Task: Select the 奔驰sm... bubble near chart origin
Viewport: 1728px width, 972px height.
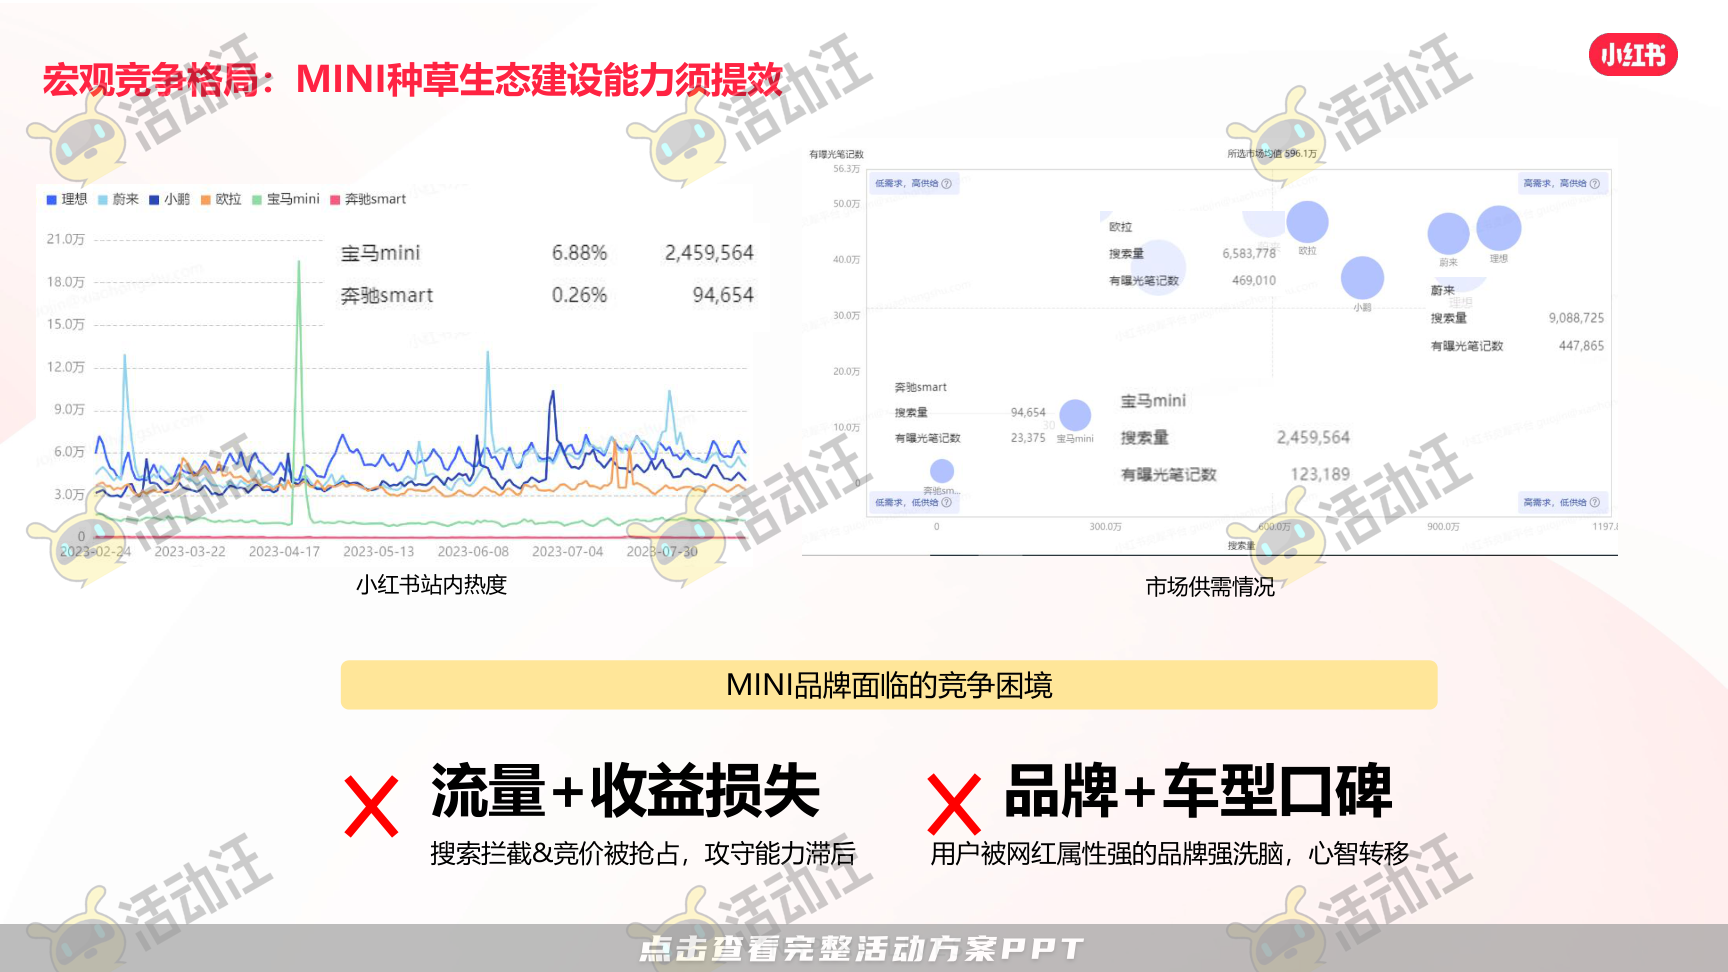Action: (942, 471)
